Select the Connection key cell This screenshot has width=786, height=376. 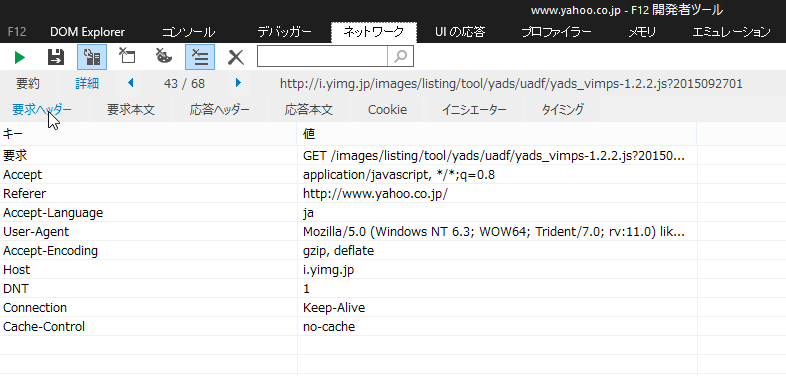click(148, 308)
